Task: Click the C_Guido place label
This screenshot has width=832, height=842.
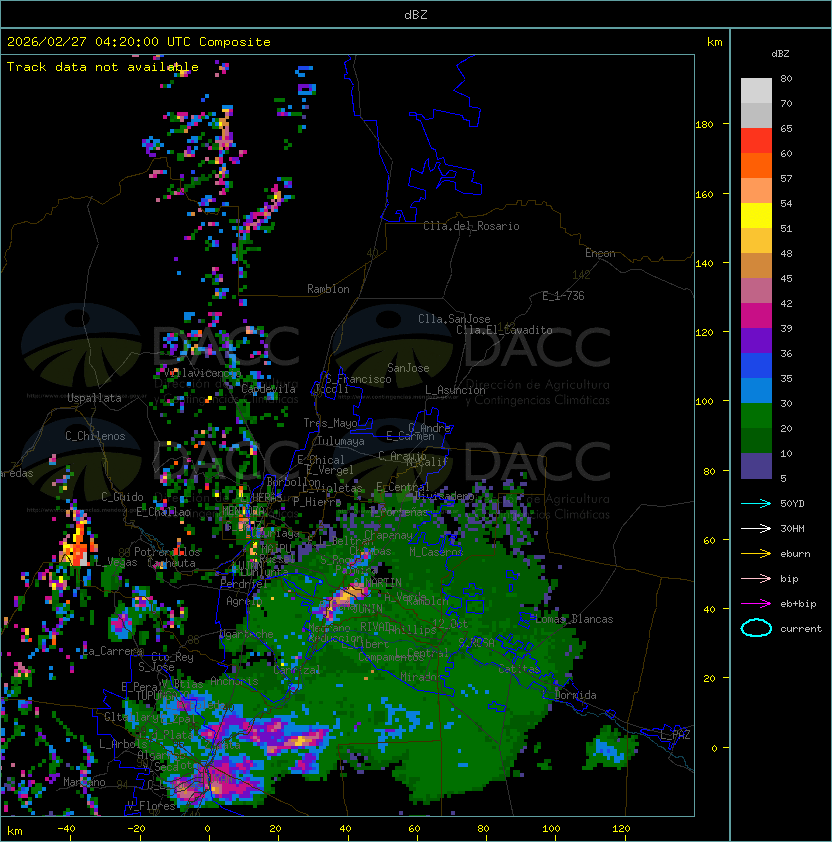Action: pos(122,497)
